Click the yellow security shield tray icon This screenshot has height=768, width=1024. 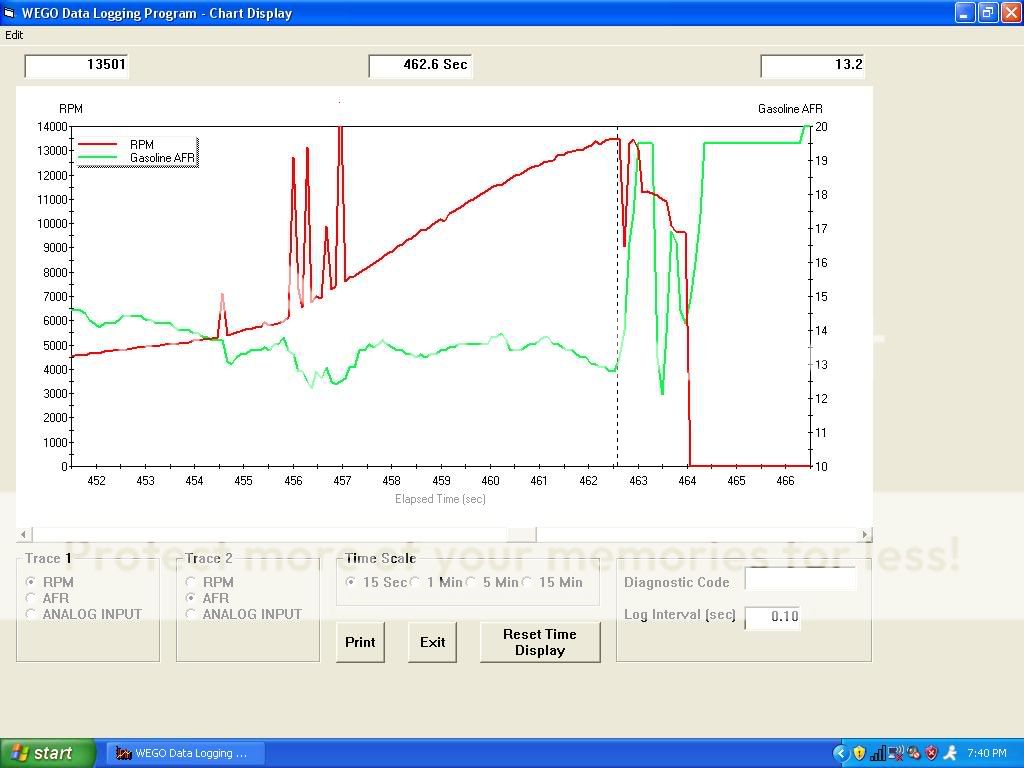point(859,753)
